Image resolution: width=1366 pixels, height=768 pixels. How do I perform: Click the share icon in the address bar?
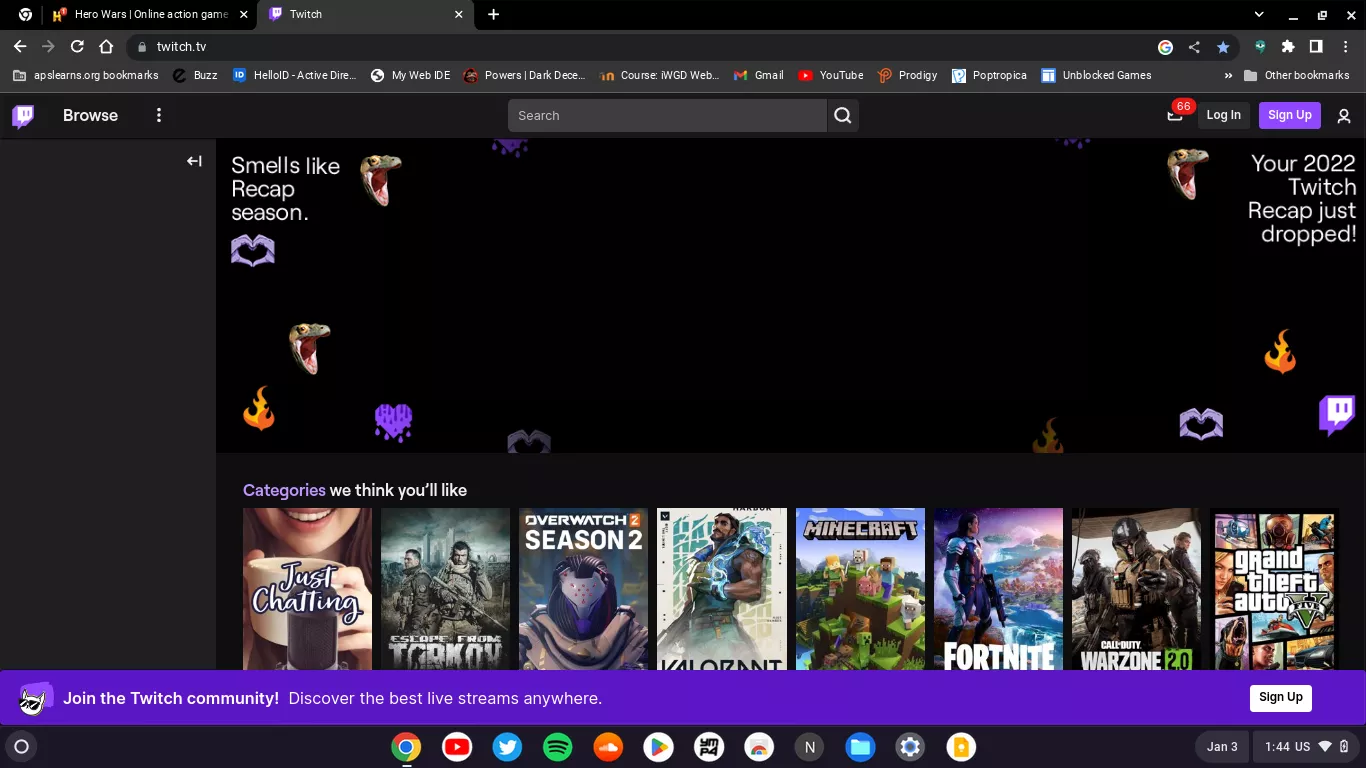(1194, 46)
